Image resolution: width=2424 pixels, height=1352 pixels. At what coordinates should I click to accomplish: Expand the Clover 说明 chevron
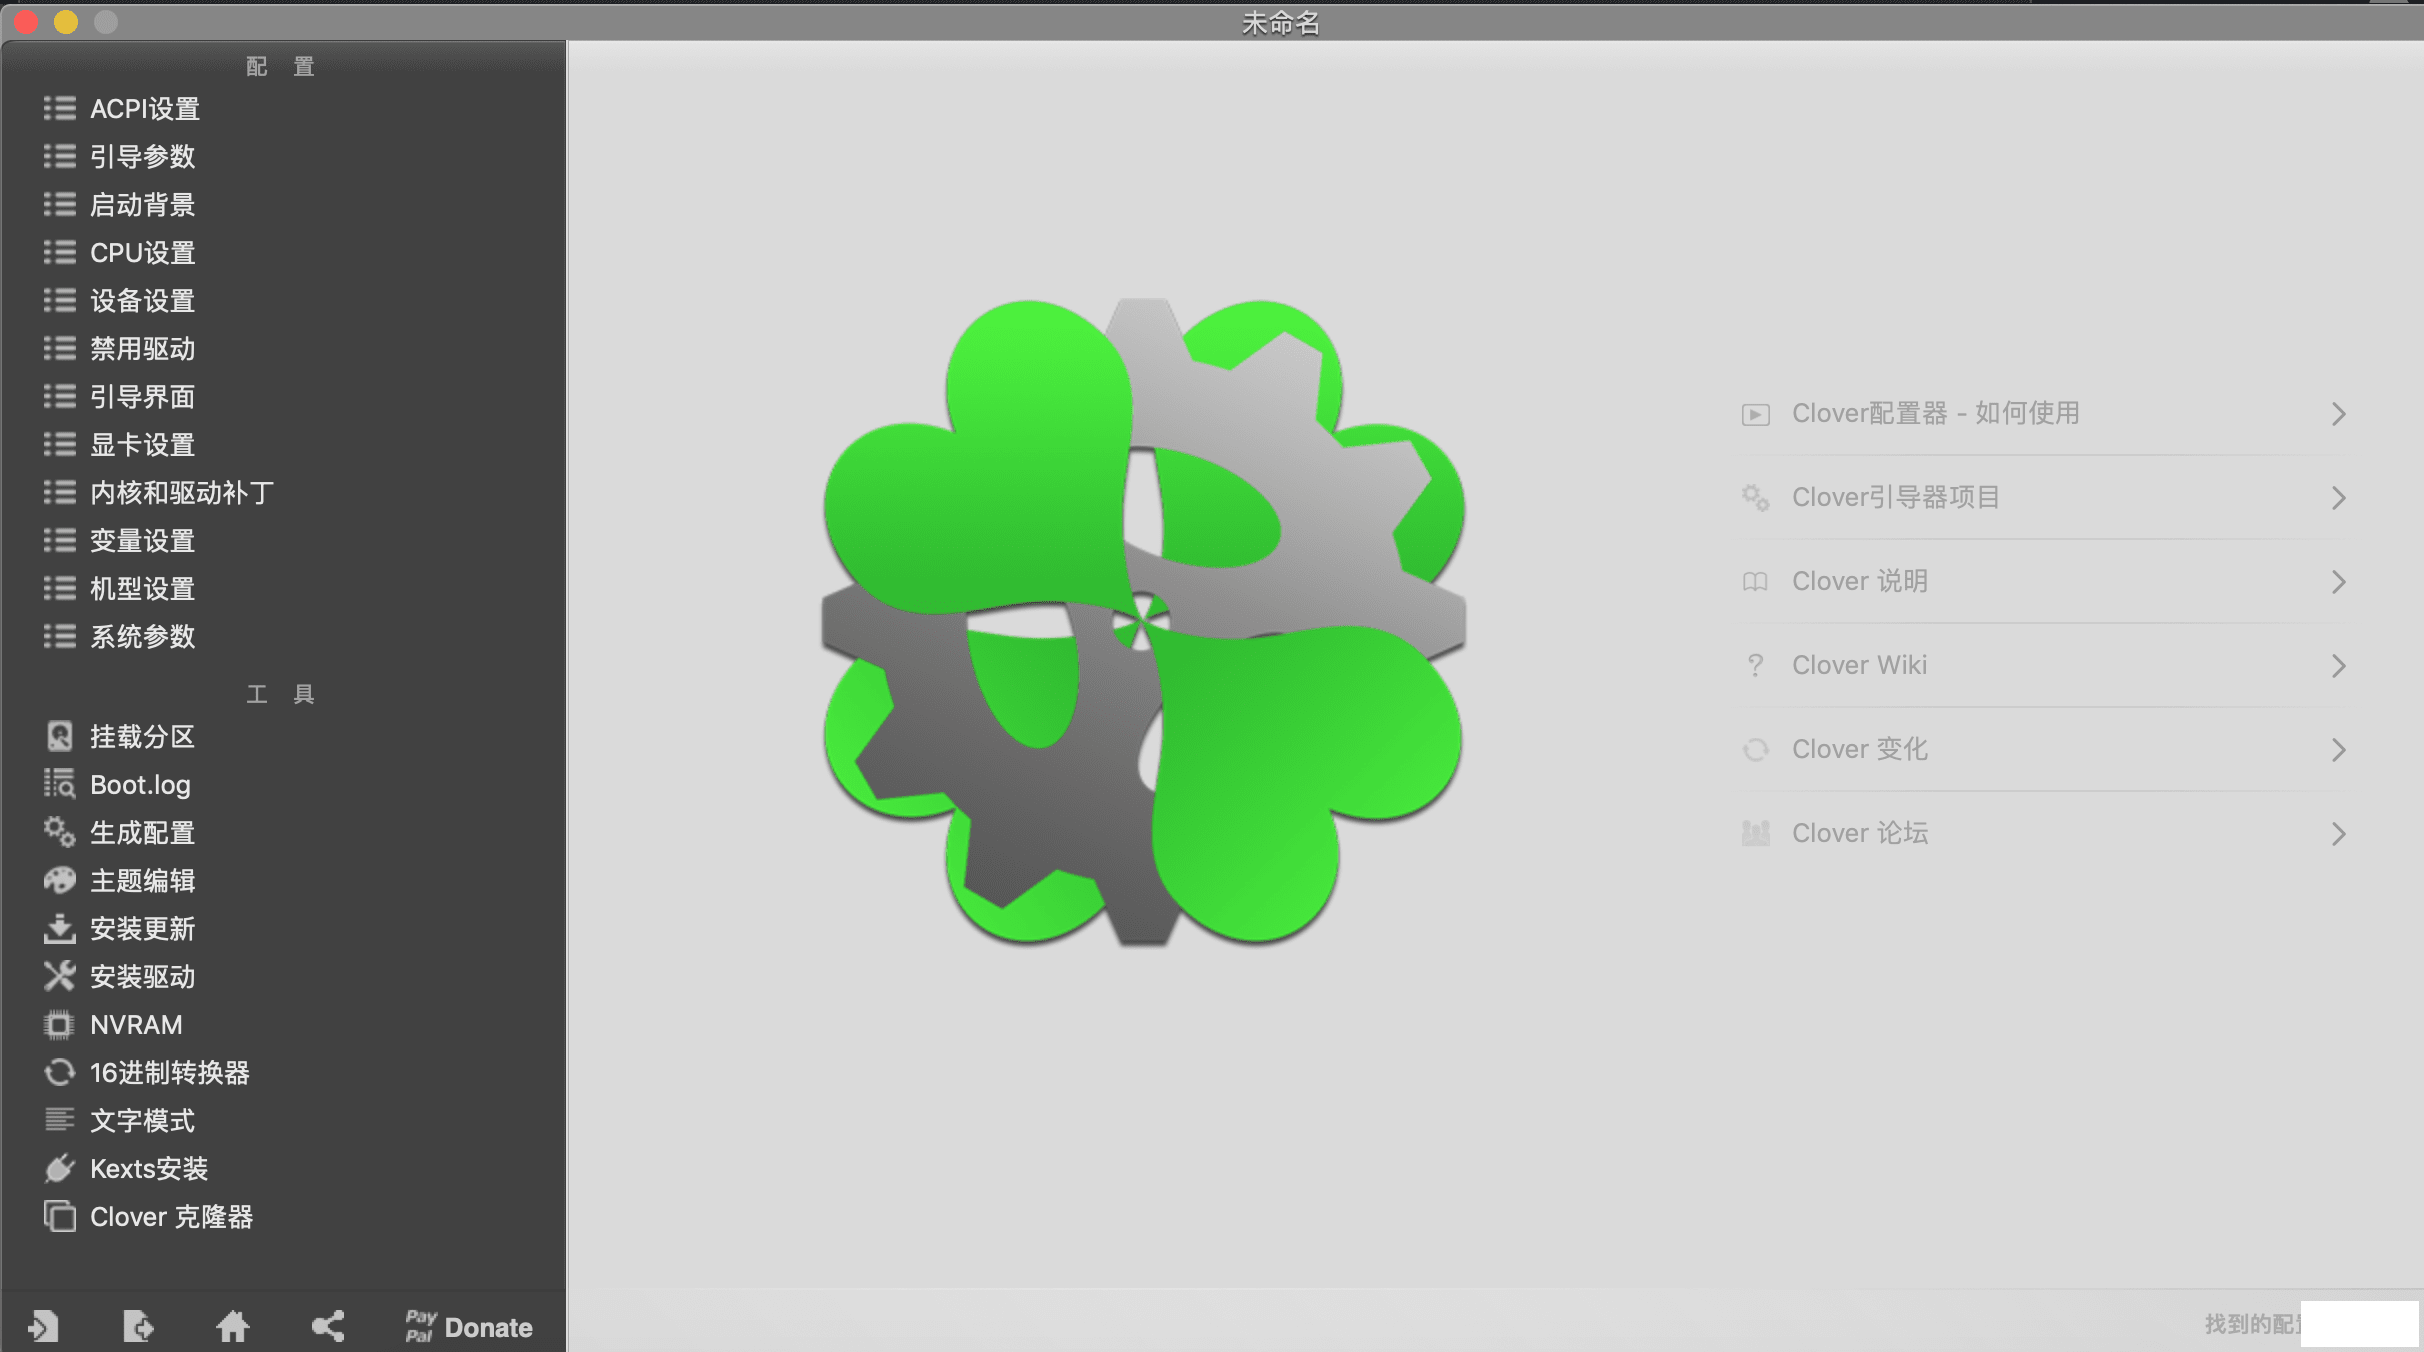pyautogui.click(x=2338, y=582)
